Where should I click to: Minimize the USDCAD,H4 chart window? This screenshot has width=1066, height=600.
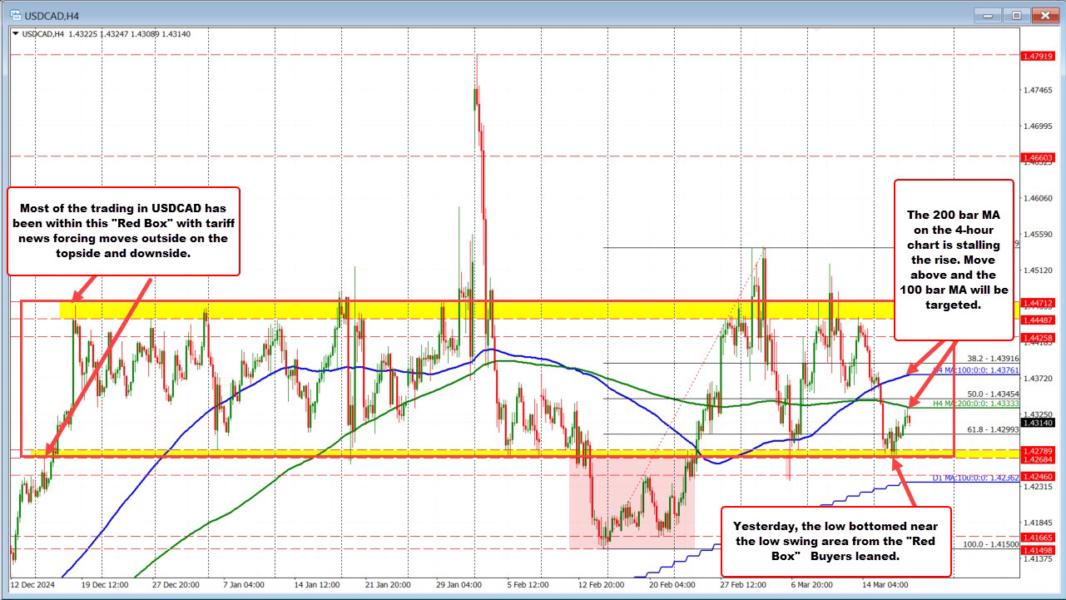point(986,15)
